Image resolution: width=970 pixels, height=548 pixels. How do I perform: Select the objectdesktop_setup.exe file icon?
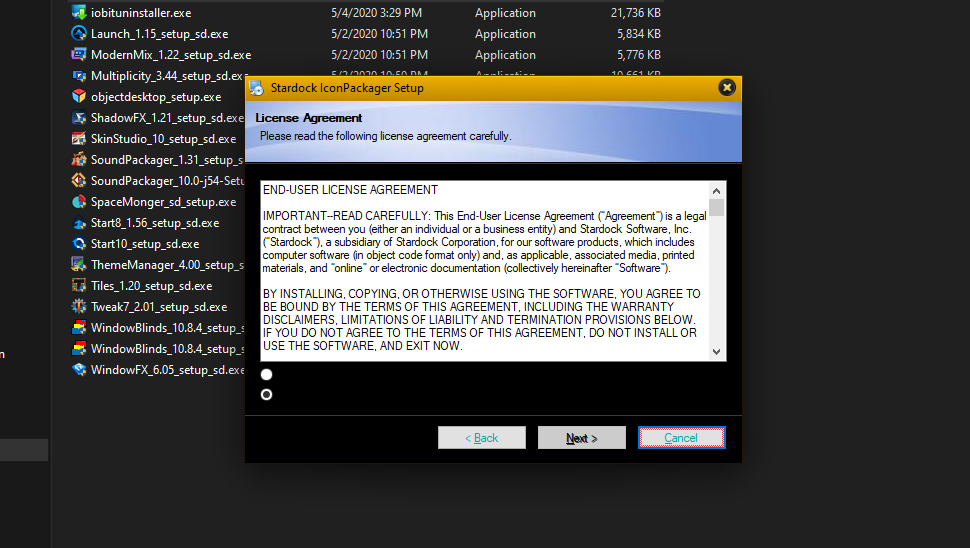[79, 97]
